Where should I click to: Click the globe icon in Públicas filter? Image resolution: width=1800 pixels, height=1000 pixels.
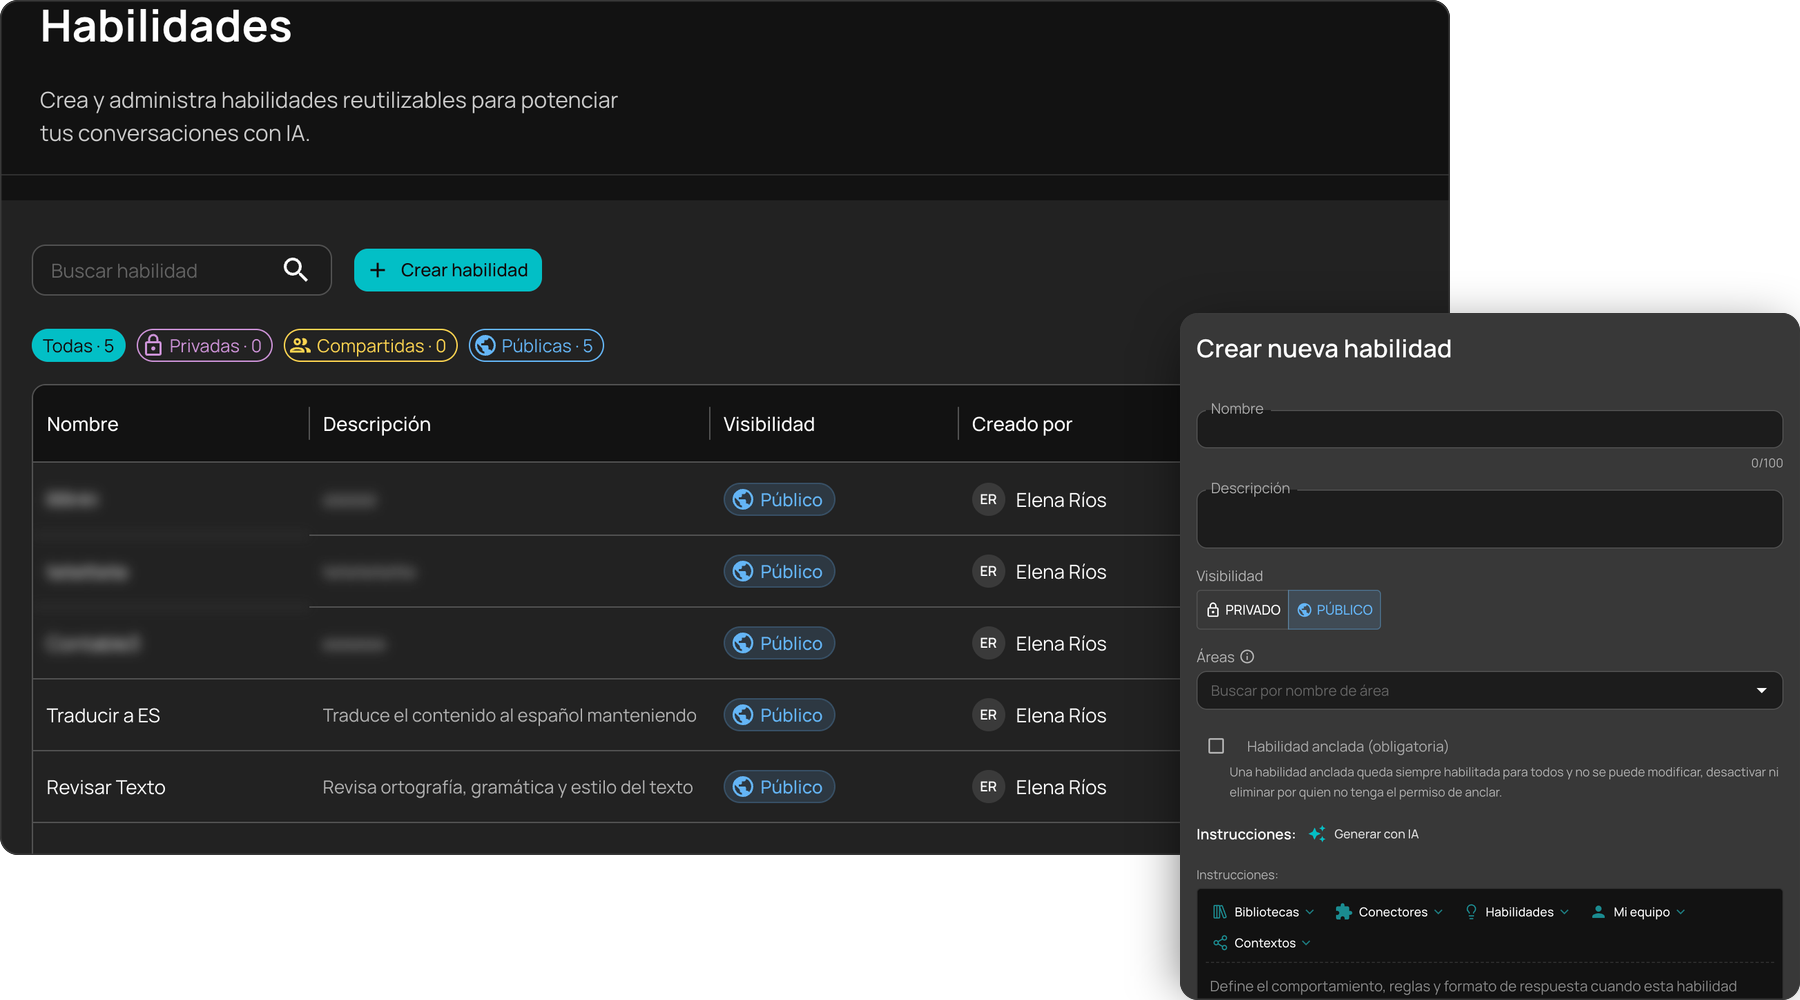(485, 345)
